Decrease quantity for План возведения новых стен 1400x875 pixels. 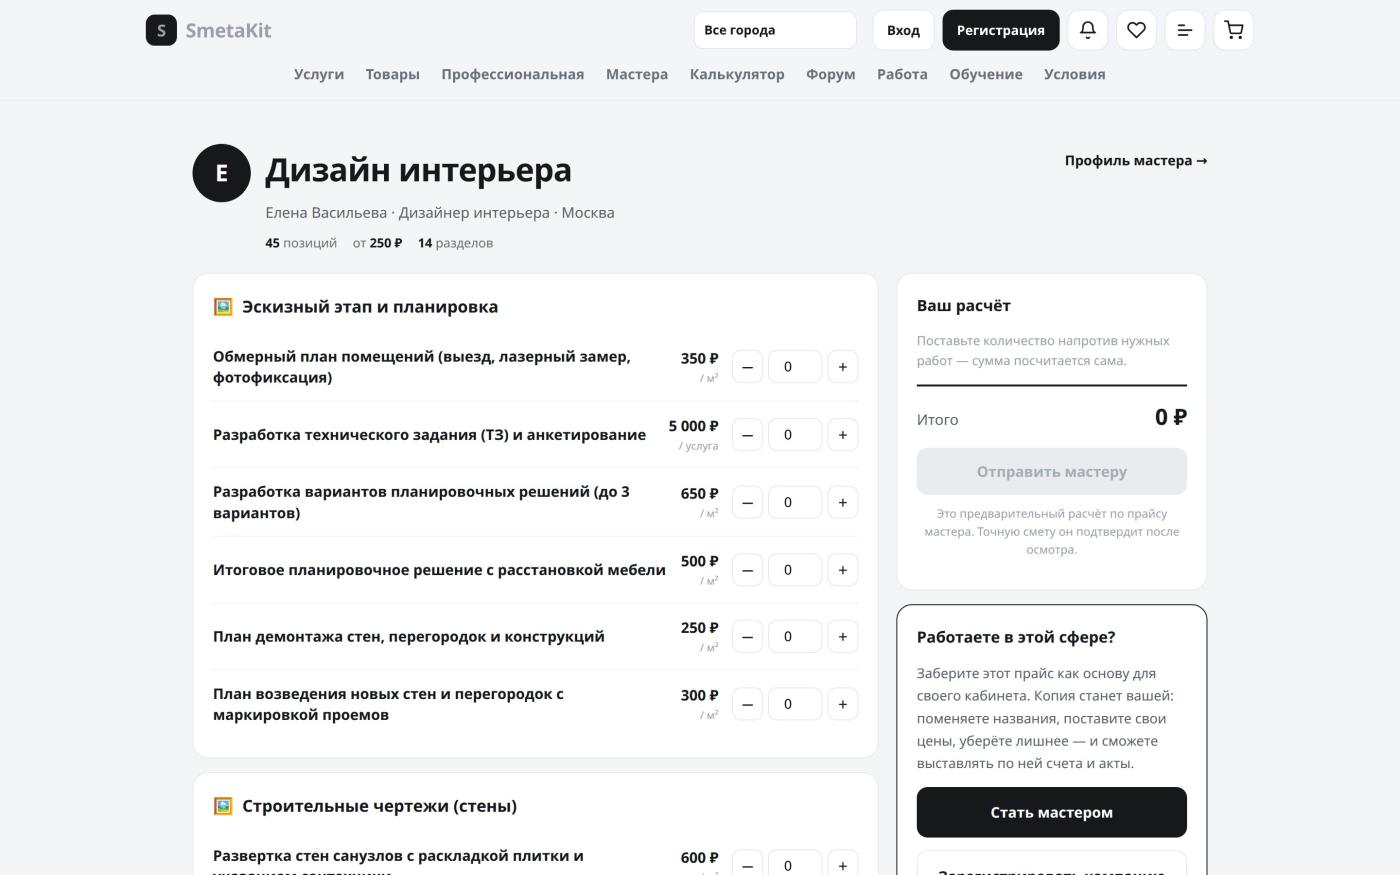pos(748,704)
